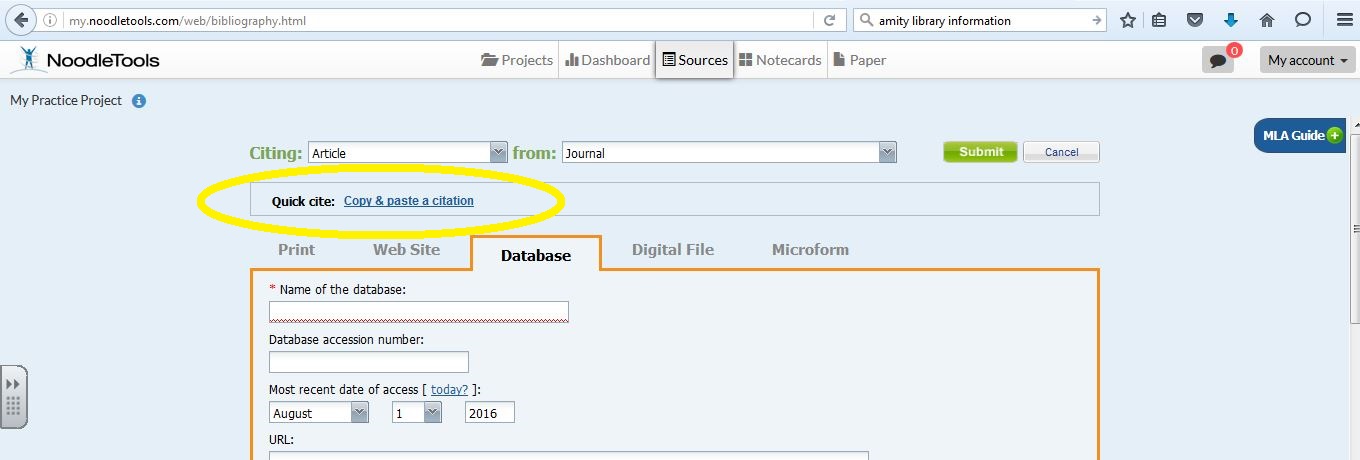
Task: Click the URL input field
Action: pos(569,455)
